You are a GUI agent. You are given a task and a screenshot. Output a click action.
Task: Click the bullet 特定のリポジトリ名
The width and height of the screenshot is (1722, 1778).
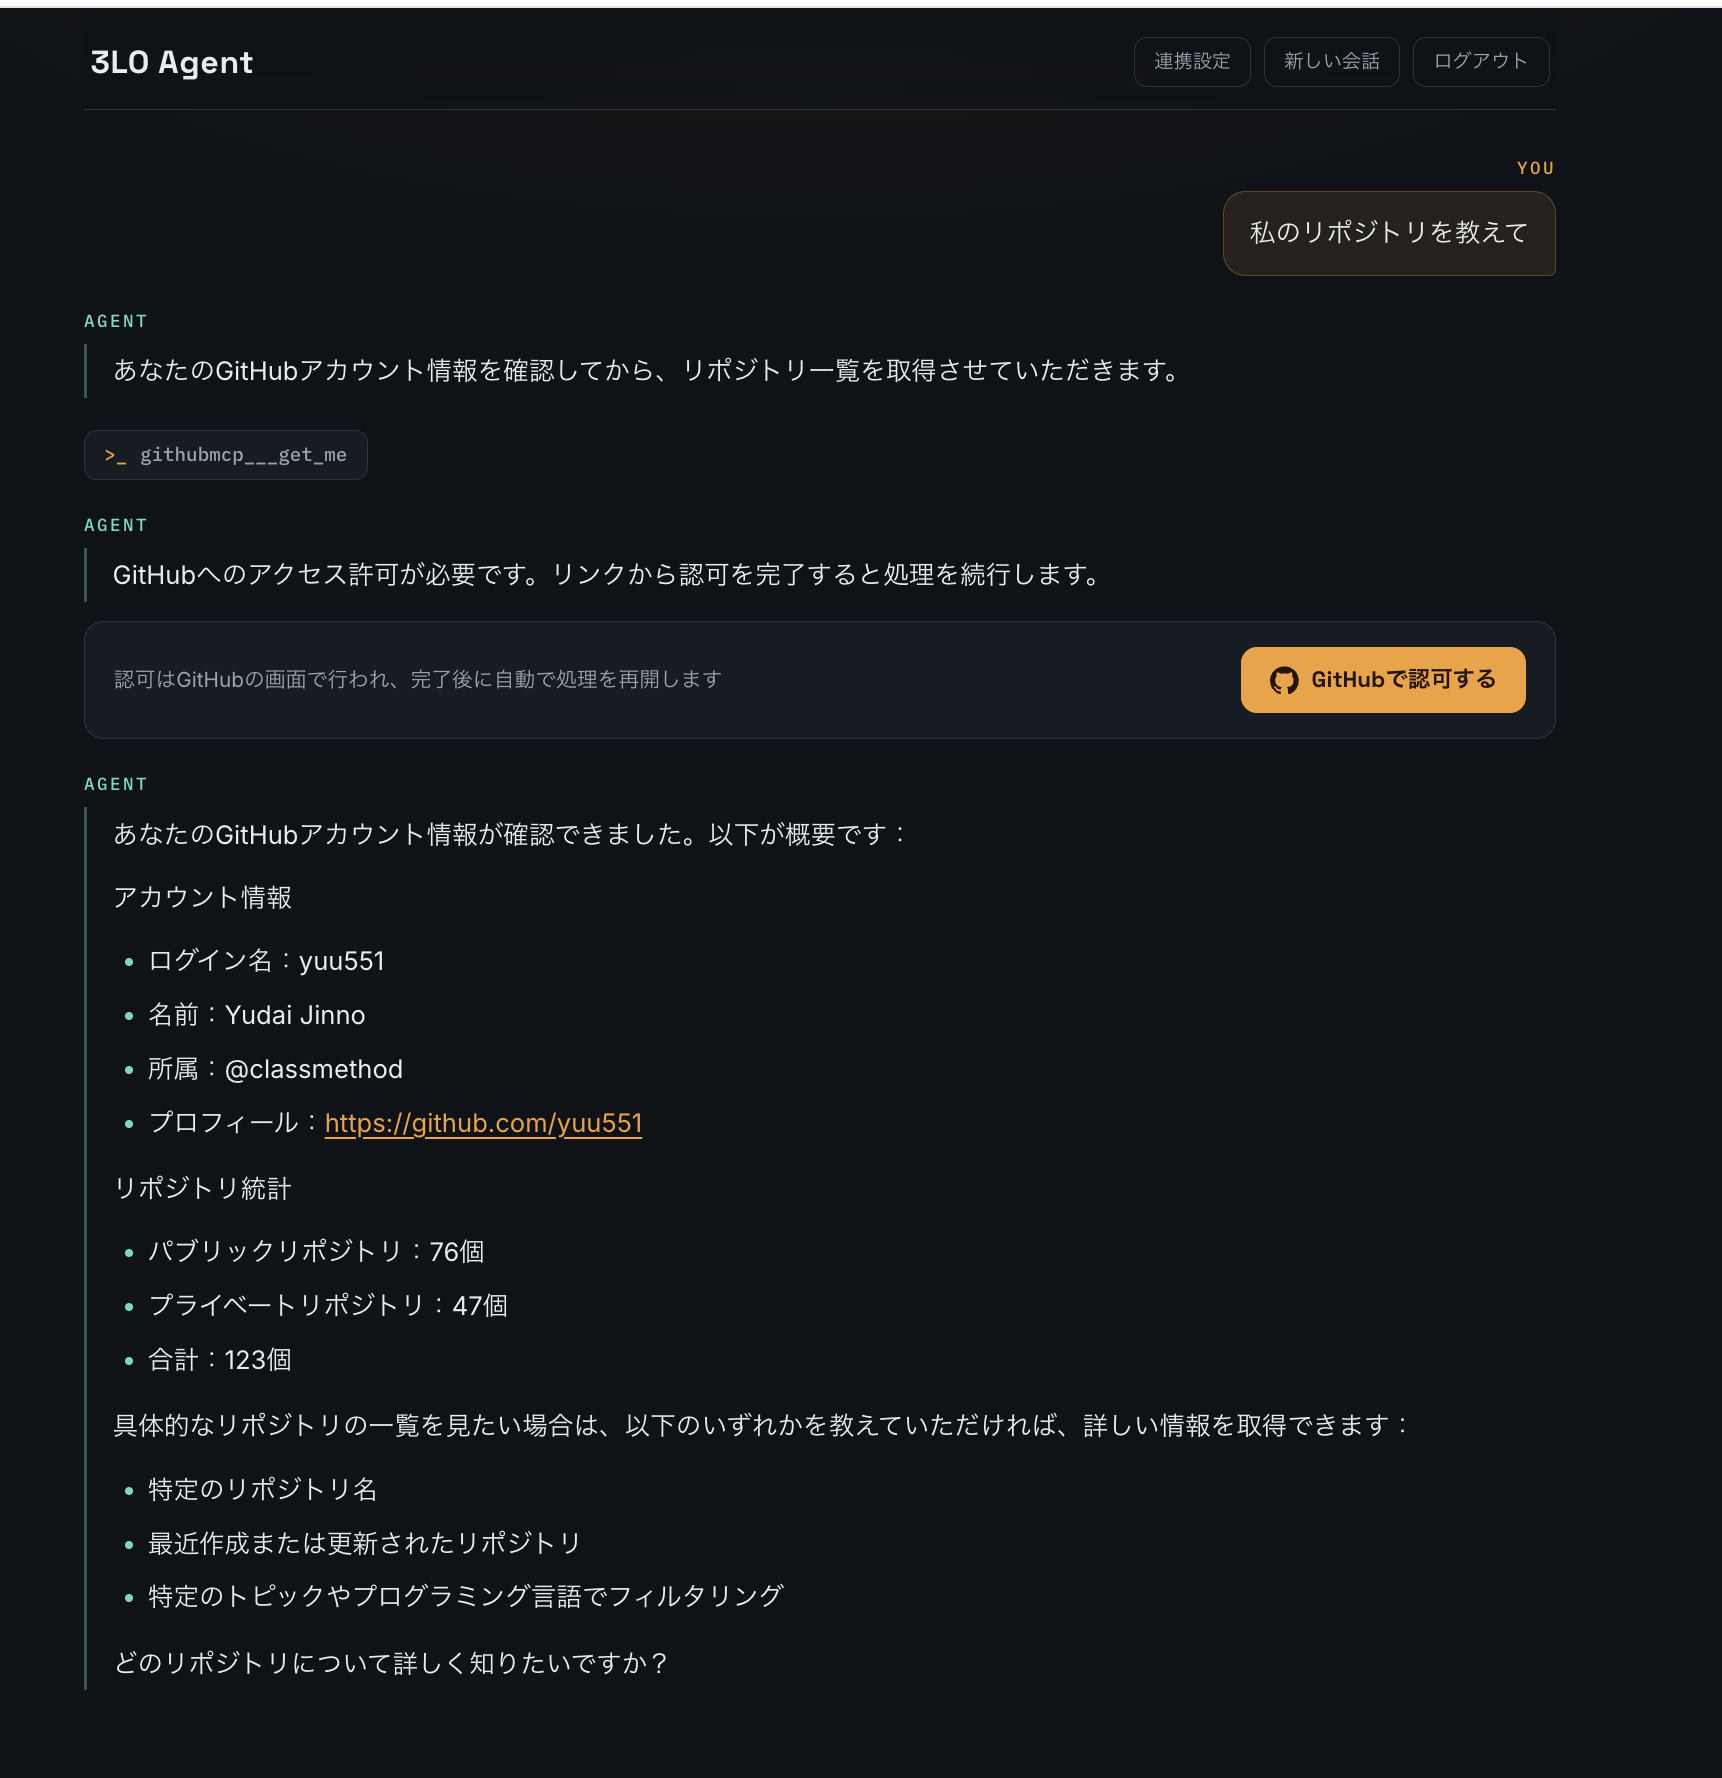coord(263,1489)
